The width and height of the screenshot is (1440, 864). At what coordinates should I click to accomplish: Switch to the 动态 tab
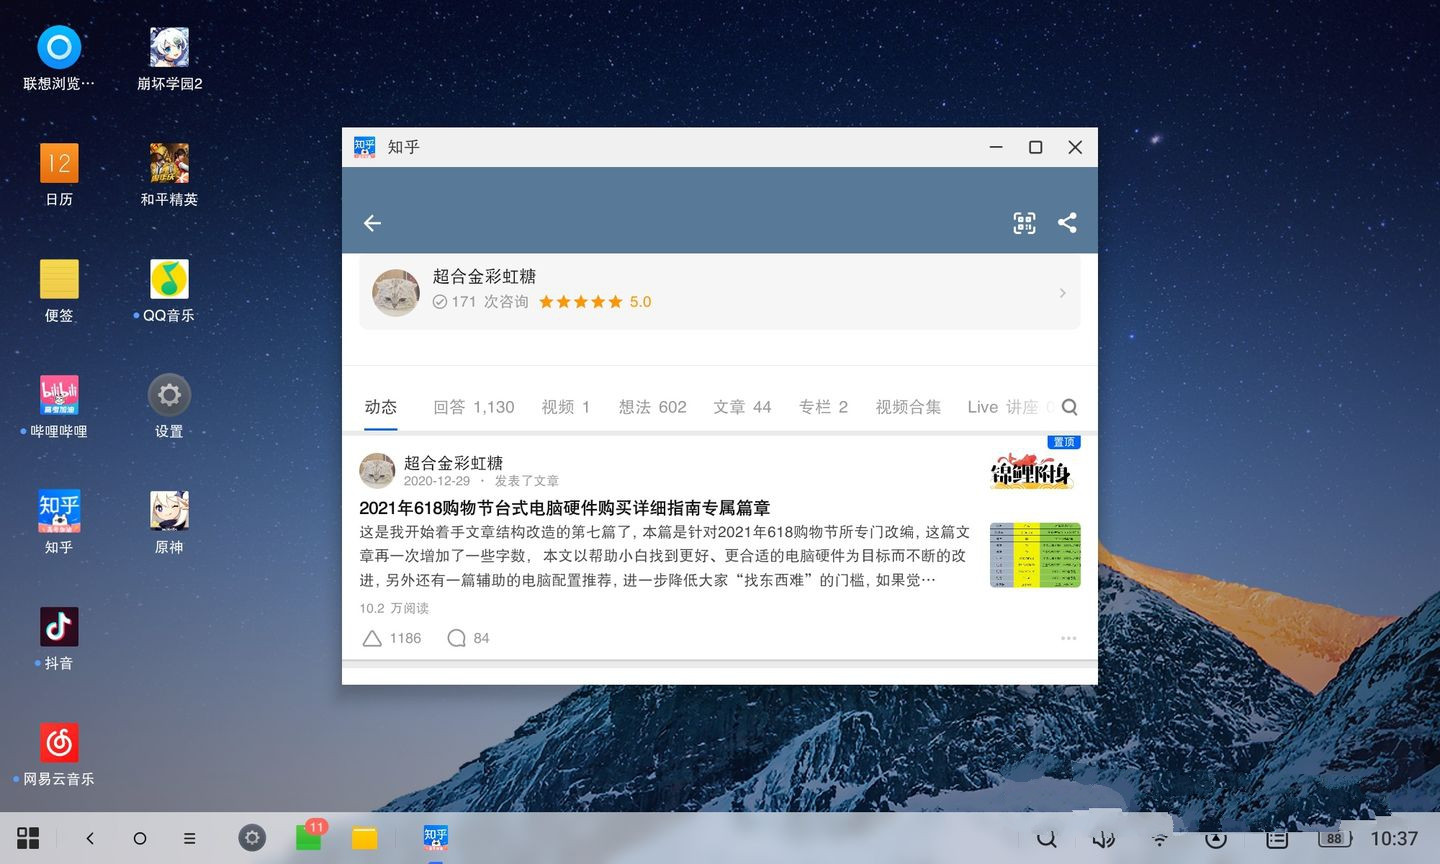click(x=381, y=407)
